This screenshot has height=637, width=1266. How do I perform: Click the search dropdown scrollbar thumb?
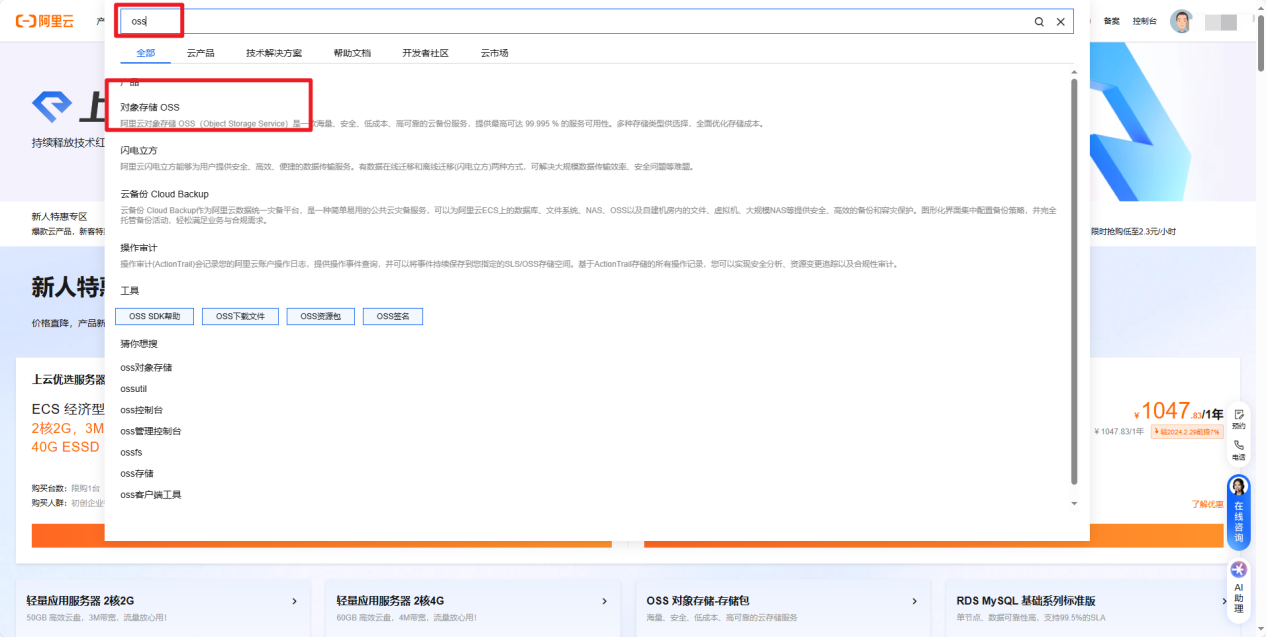pos(1075,280)
